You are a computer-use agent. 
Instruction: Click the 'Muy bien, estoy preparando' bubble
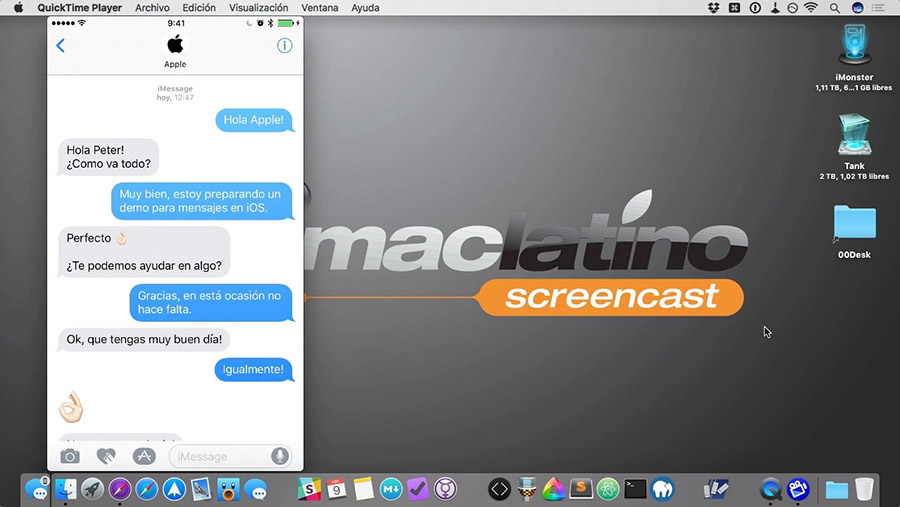pos(201,201)
